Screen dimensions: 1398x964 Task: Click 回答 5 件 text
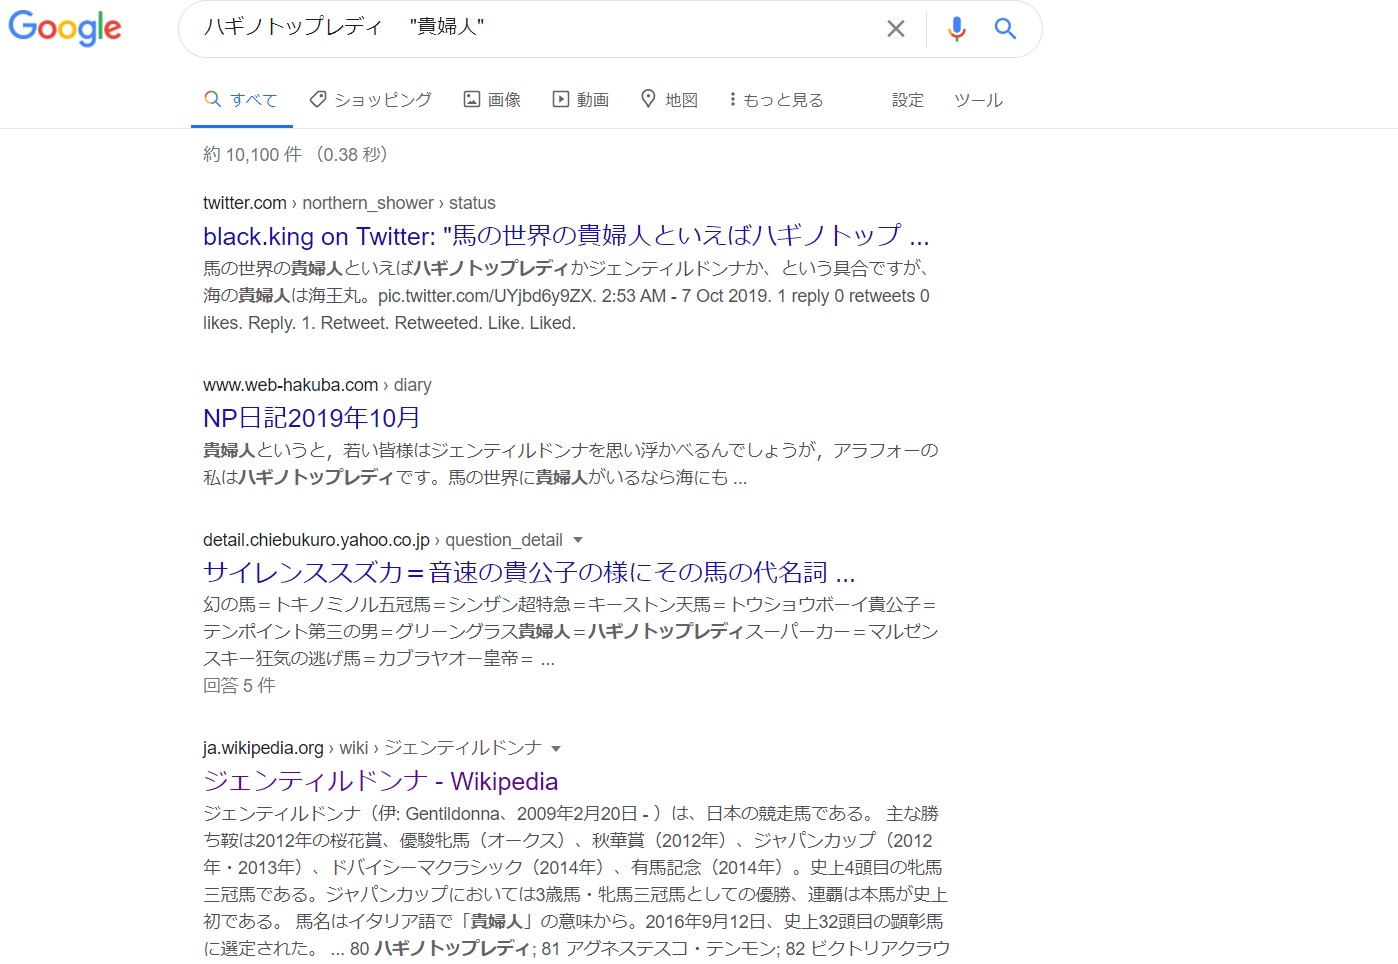[239, 685]
